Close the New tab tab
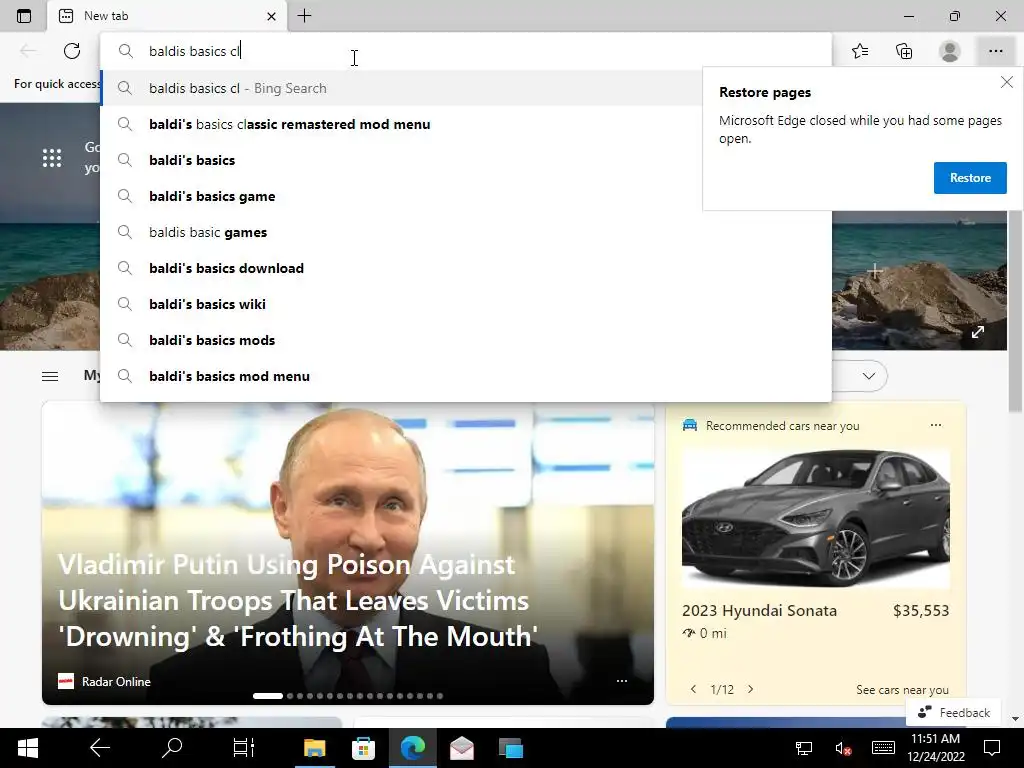The image size is (1024, 768). [272, 16]
